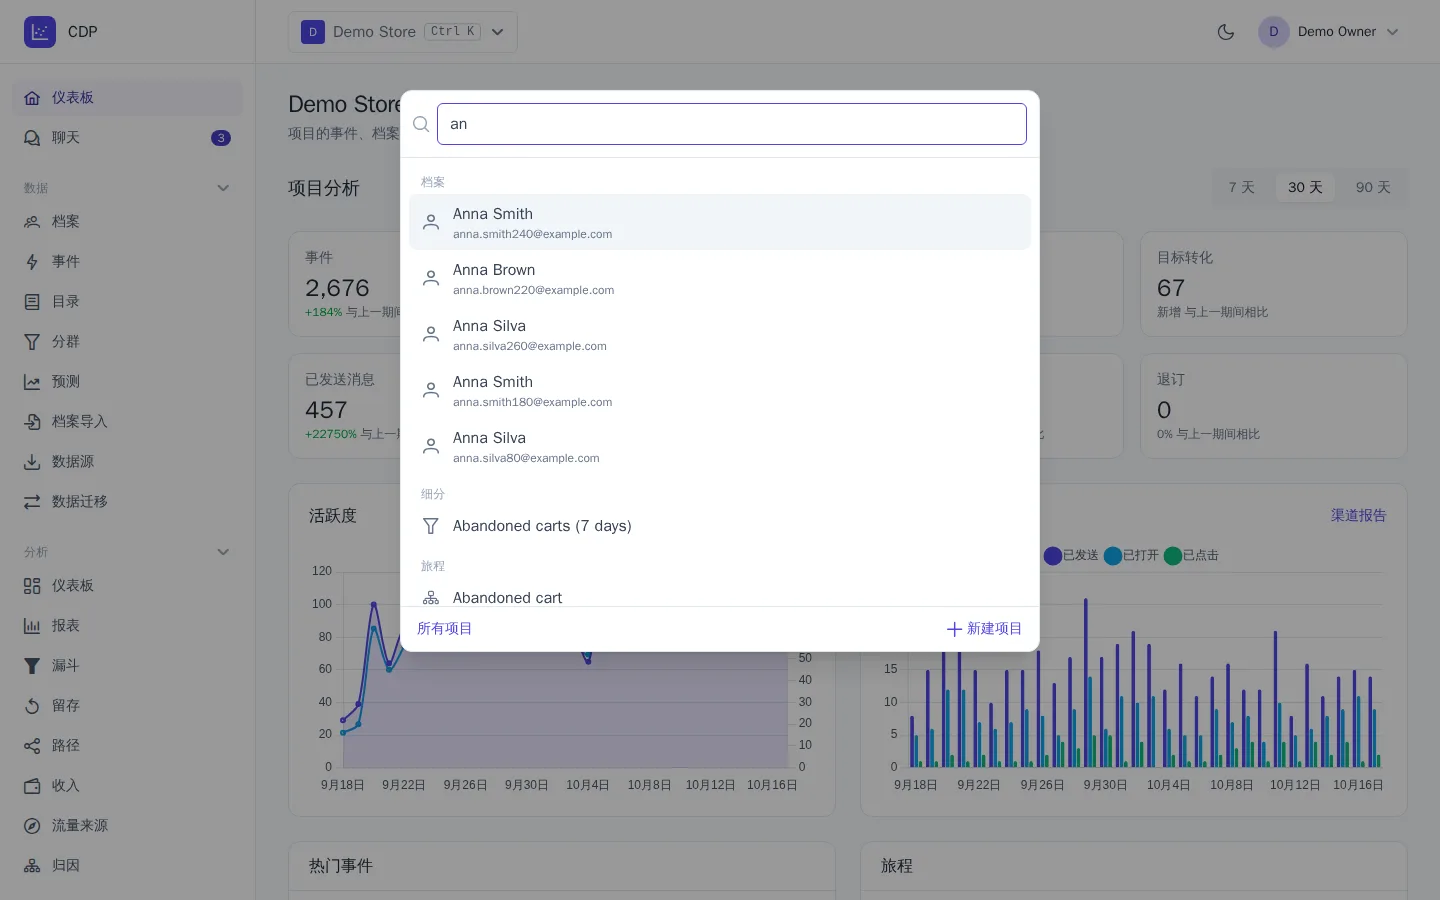The image size is (1440, 900).
Task: Toggle dark mode moon icon
Action: 1226,32
